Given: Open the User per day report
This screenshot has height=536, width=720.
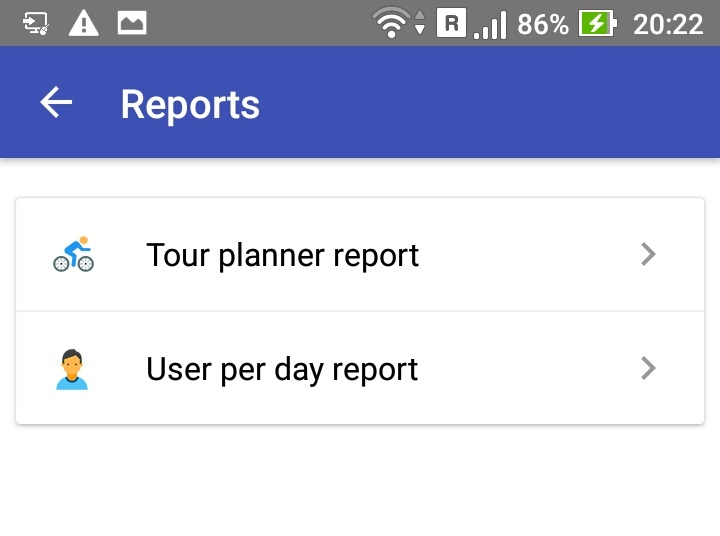Looking at the screenshot, I should tap(360, 368).
